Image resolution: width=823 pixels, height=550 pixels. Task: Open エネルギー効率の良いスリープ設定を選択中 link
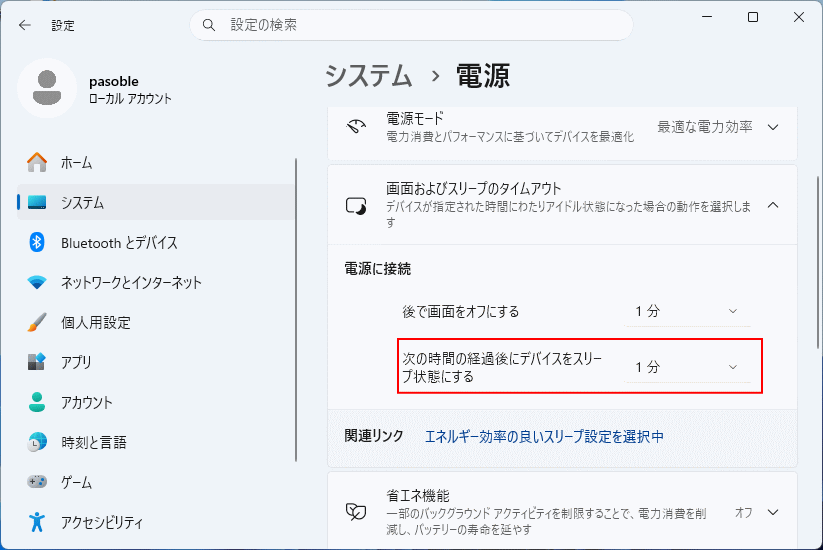(x=544, y=436)
